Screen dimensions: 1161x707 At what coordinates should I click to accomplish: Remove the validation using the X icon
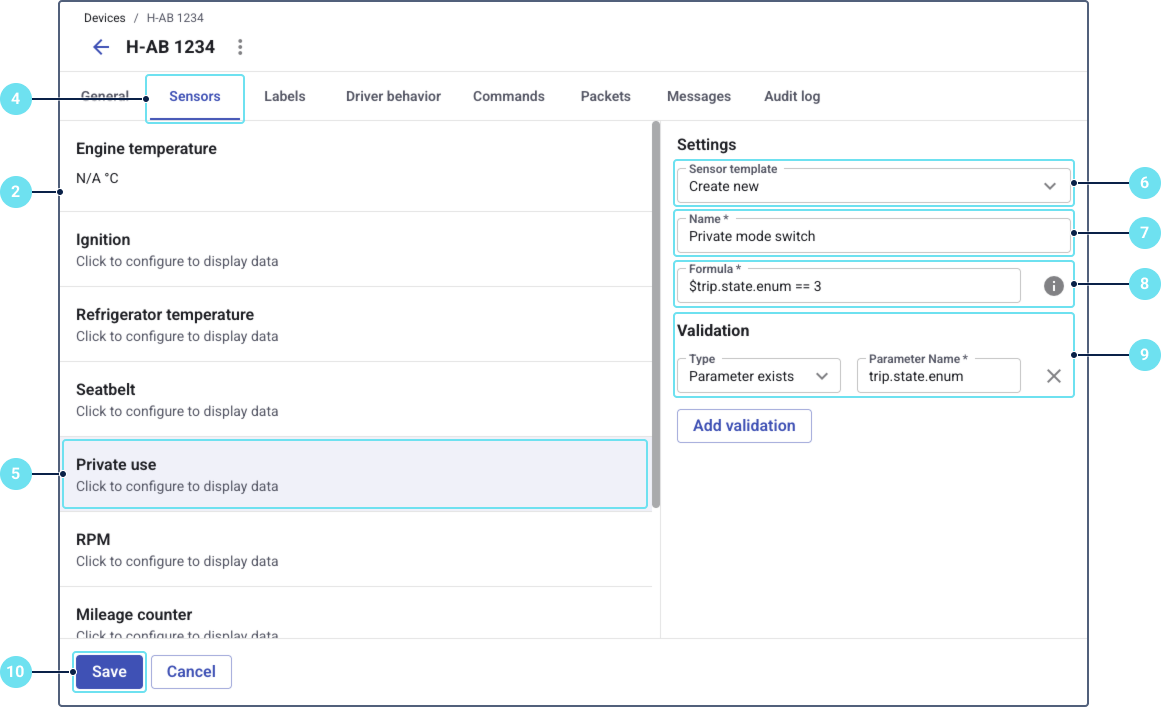1053,375
